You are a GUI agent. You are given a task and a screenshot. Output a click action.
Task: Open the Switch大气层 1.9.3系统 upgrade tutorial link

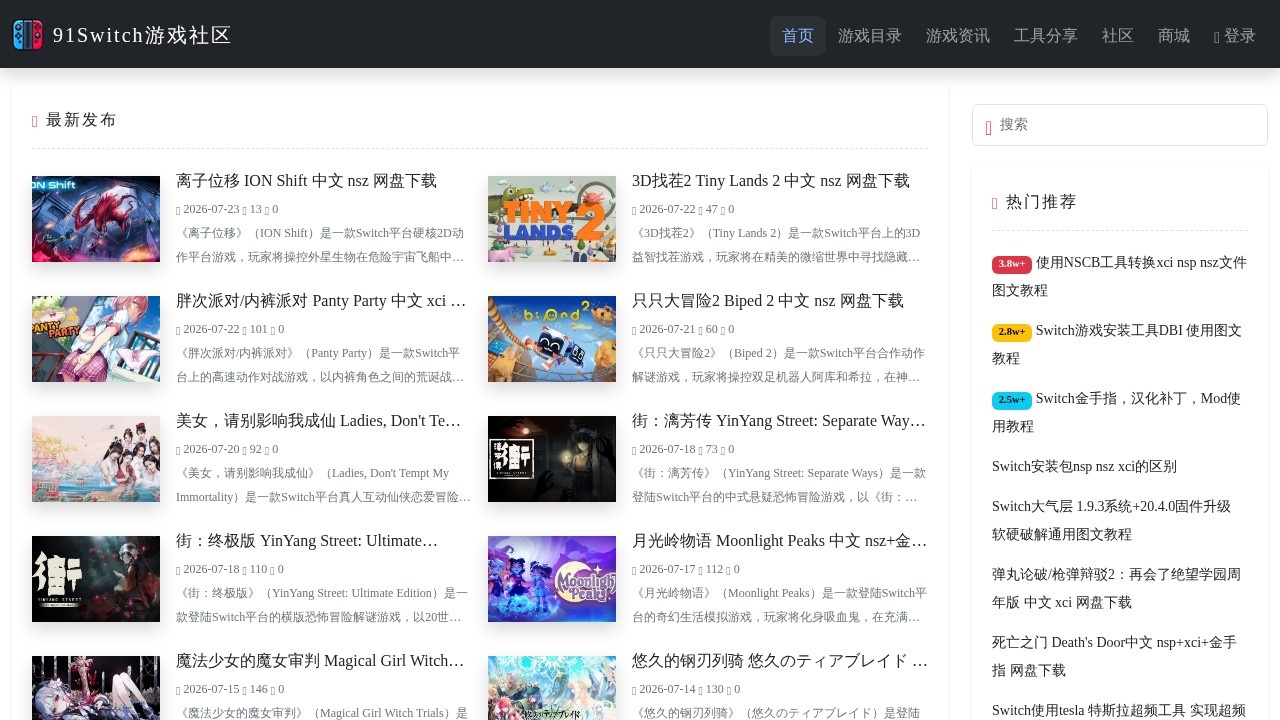[x=1112, y=520]
